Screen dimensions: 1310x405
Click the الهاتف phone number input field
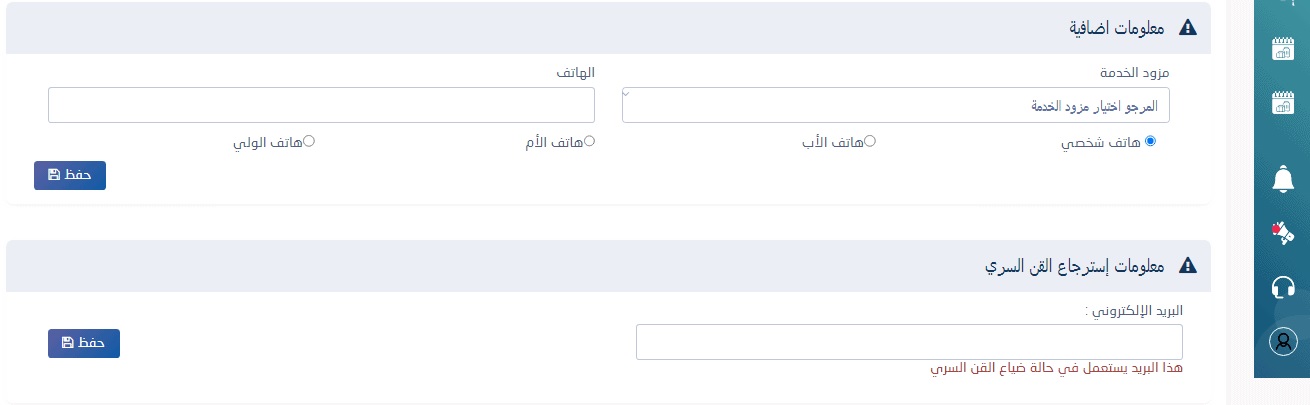pyautogui.click(x=321, y=105)
